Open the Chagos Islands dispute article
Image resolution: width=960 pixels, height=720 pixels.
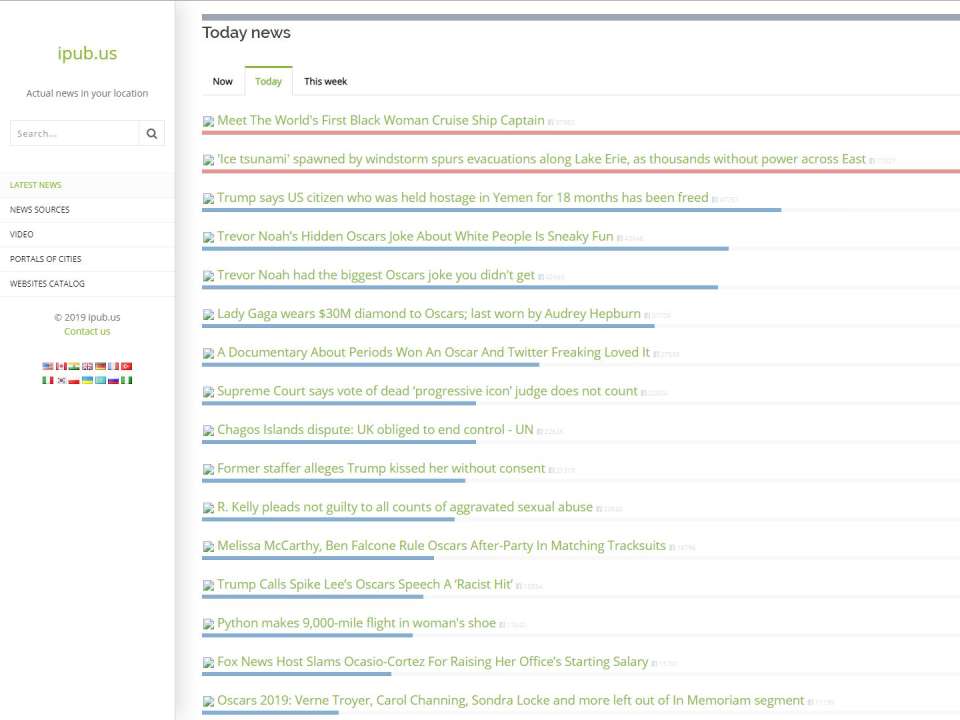point(375,430)
